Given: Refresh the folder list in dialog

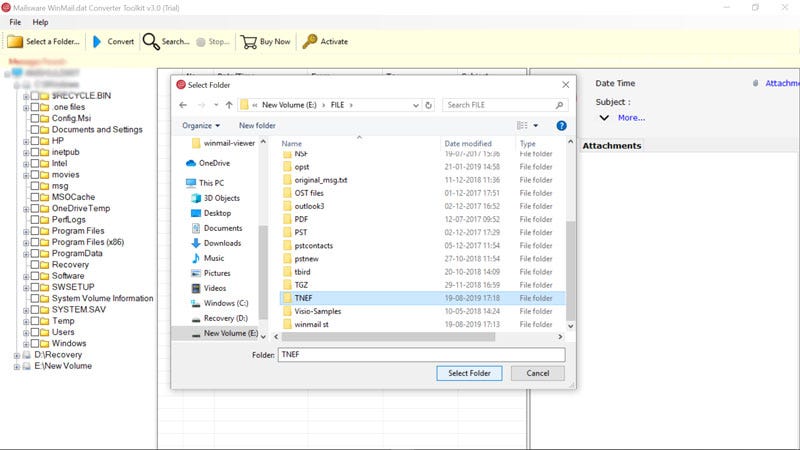Looking at the screenshot, I should point(429,105).
